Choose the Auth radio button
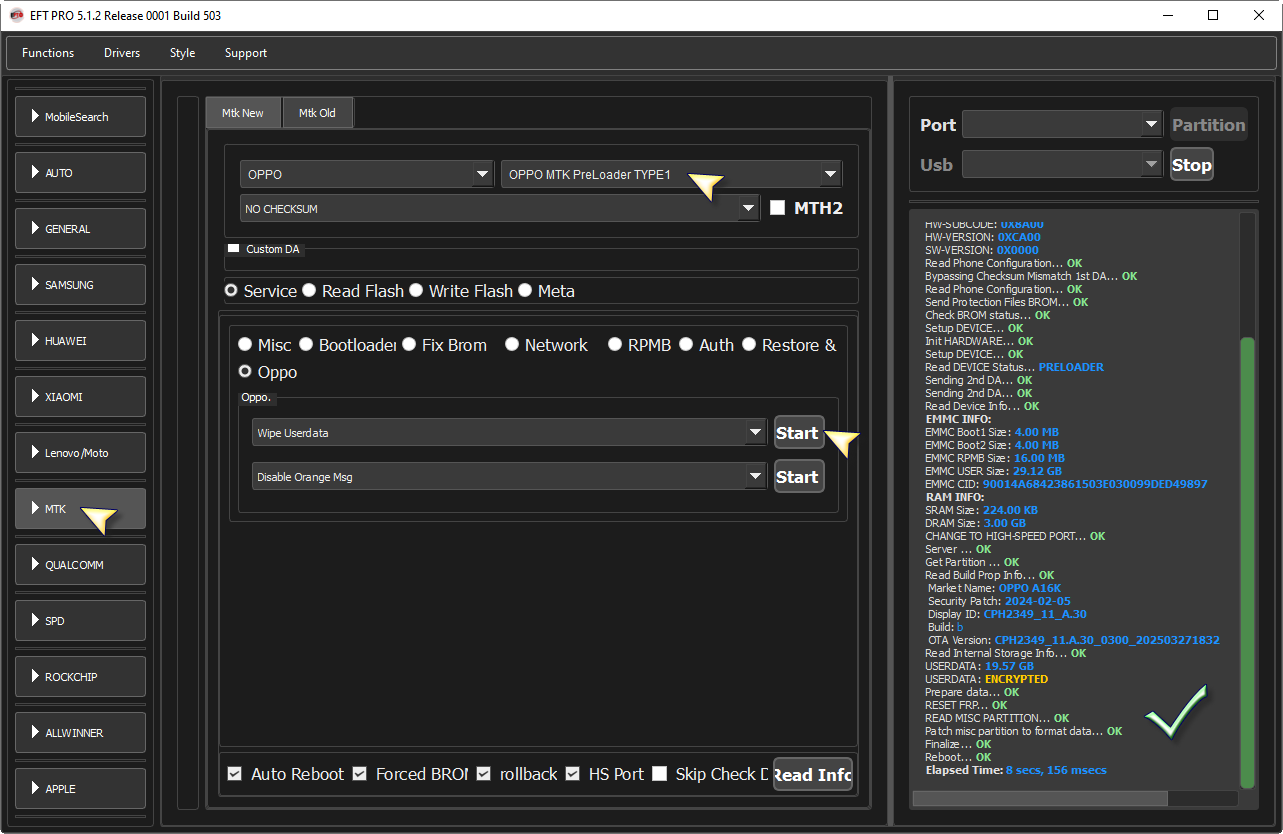 [x=686, y=345]
